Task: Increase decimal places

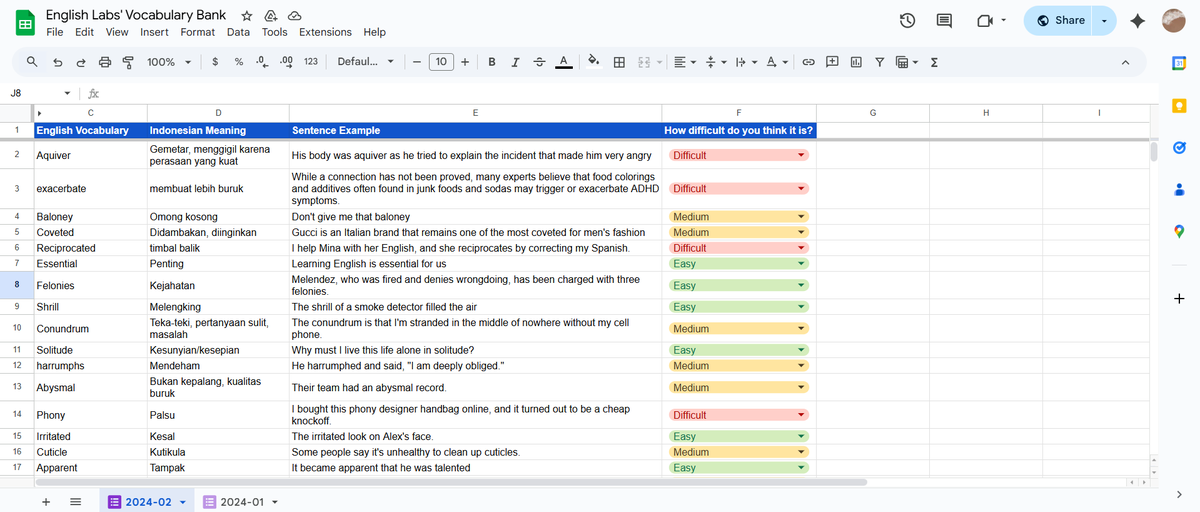Action: coord(286,62)
